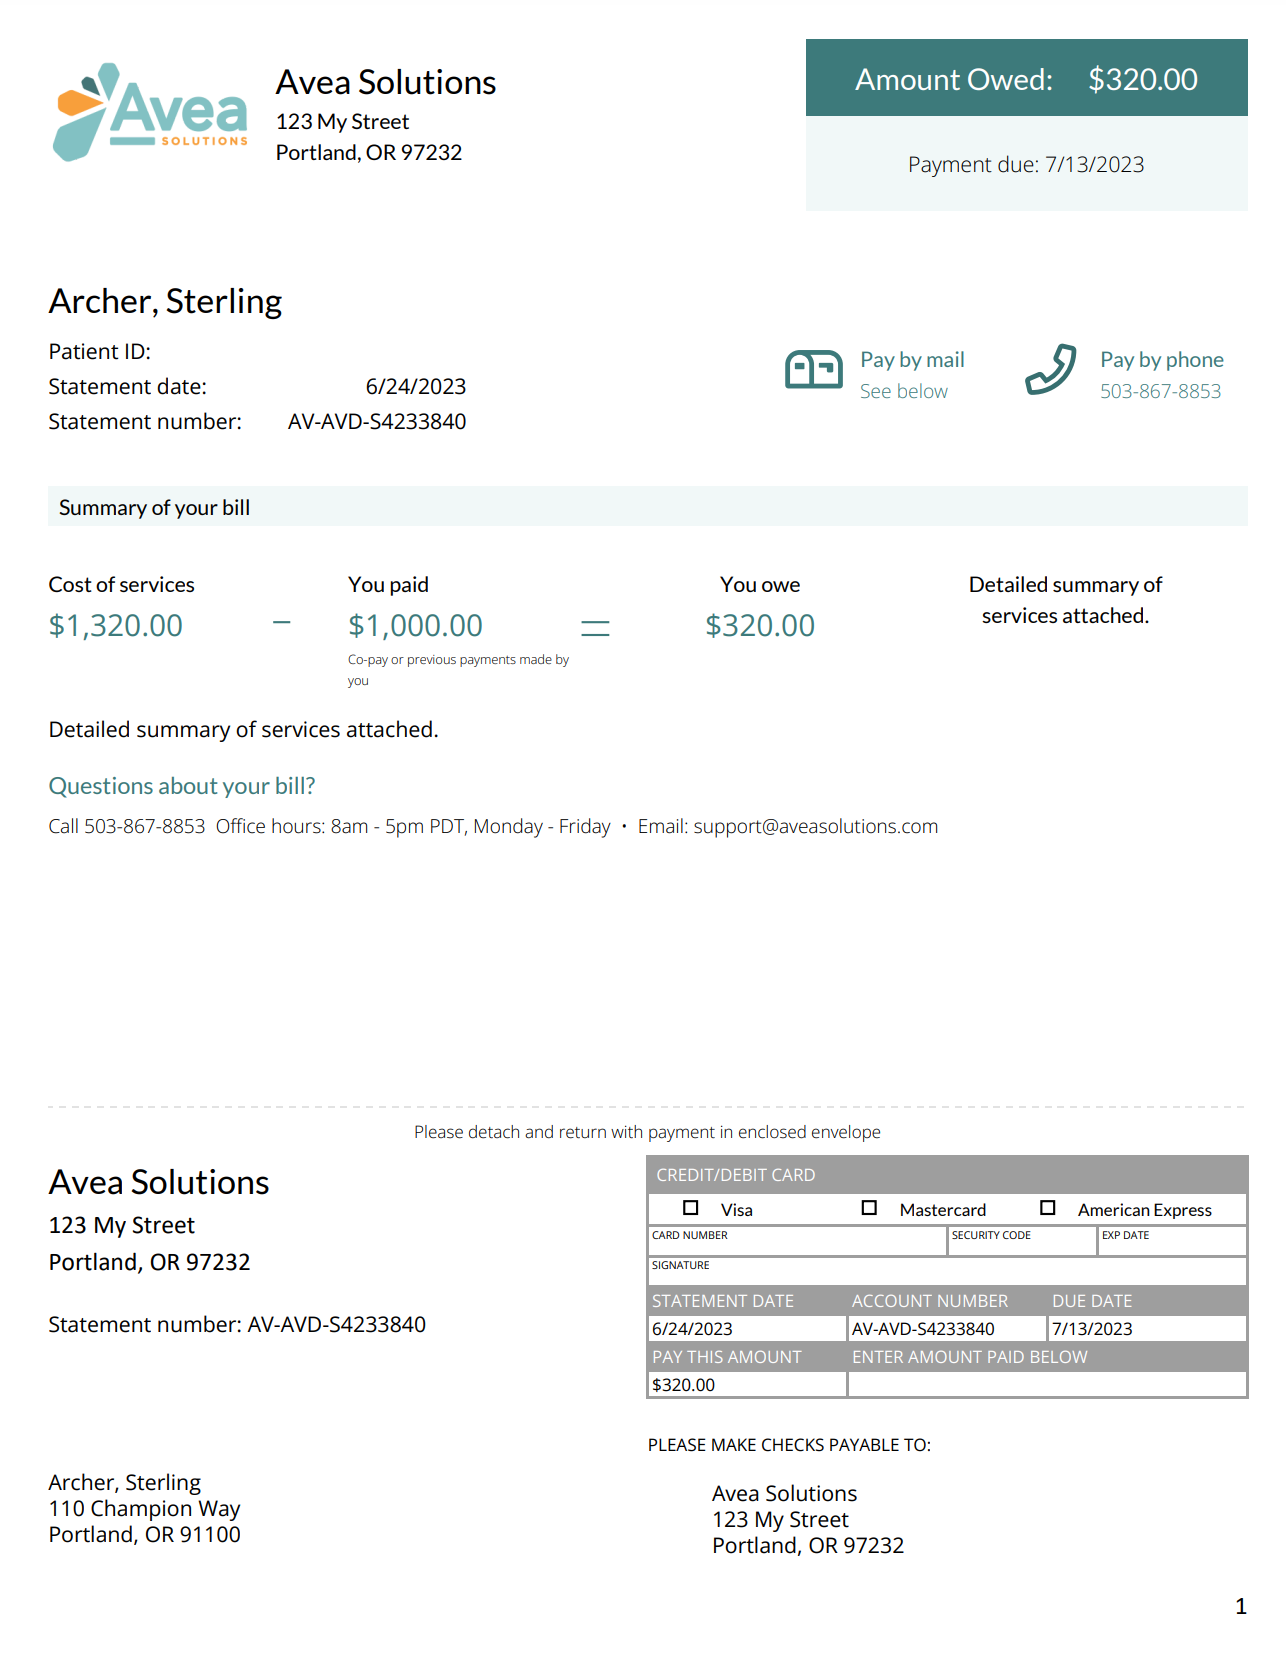This screenshot has width=1286, height=1670.
Task: Click the telephone Pay by phone icon
Action: pos(1051,370)
